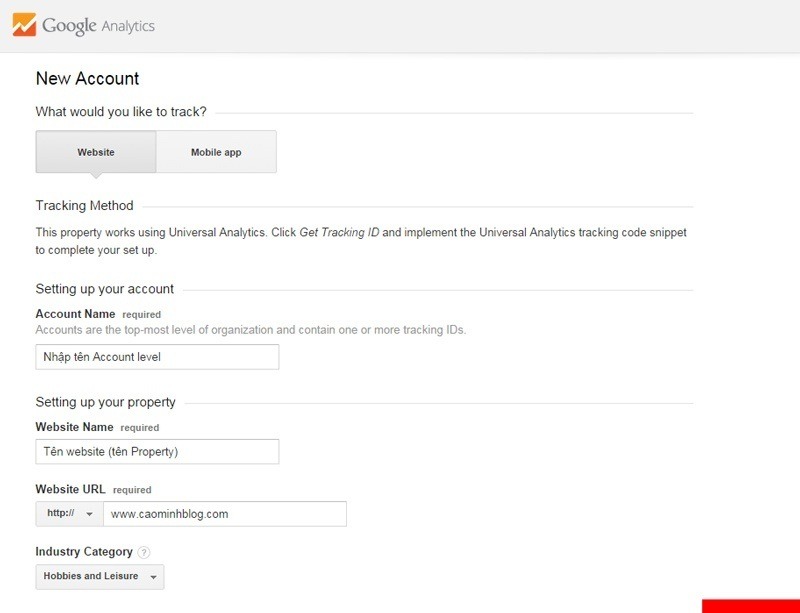Click the Website Name input field
The width and height of the screenshot is (800, 613).
pyautogui.click(x=157, y=452)
